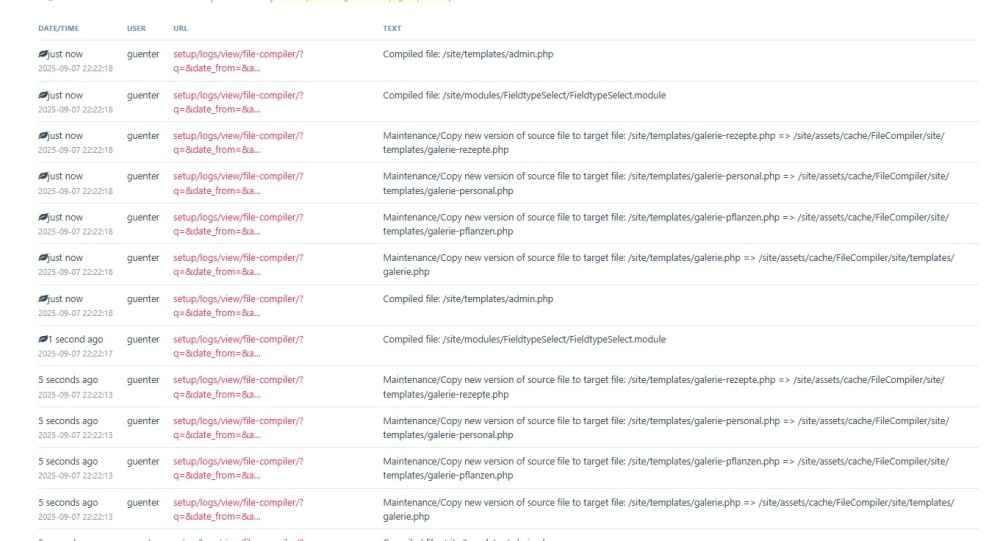Open URL link for '5 seconds ago' galerie-pflanzen.php entry
This screenshot has width=1000, height=541.
(238, 462)
